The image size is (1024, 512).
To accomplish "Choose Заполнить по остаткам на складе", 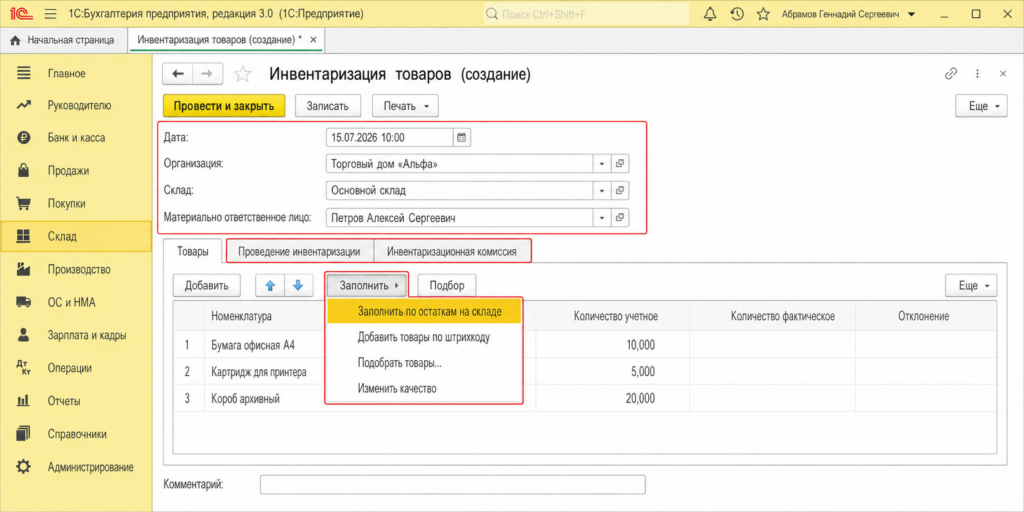I will [424, 312].
